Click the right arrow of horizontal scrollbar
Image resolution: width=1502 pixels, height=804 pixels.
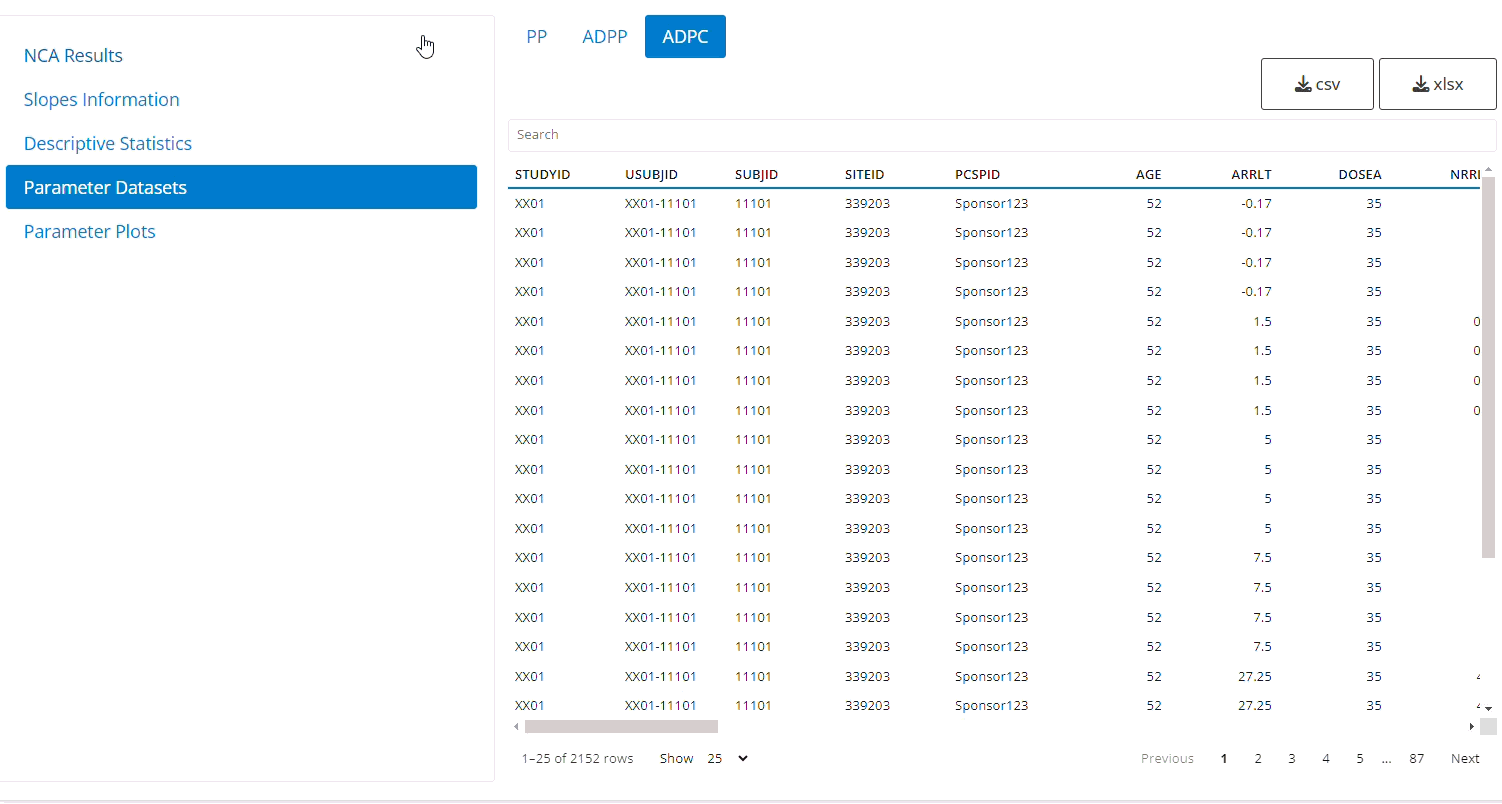[x=1470, y=727]
